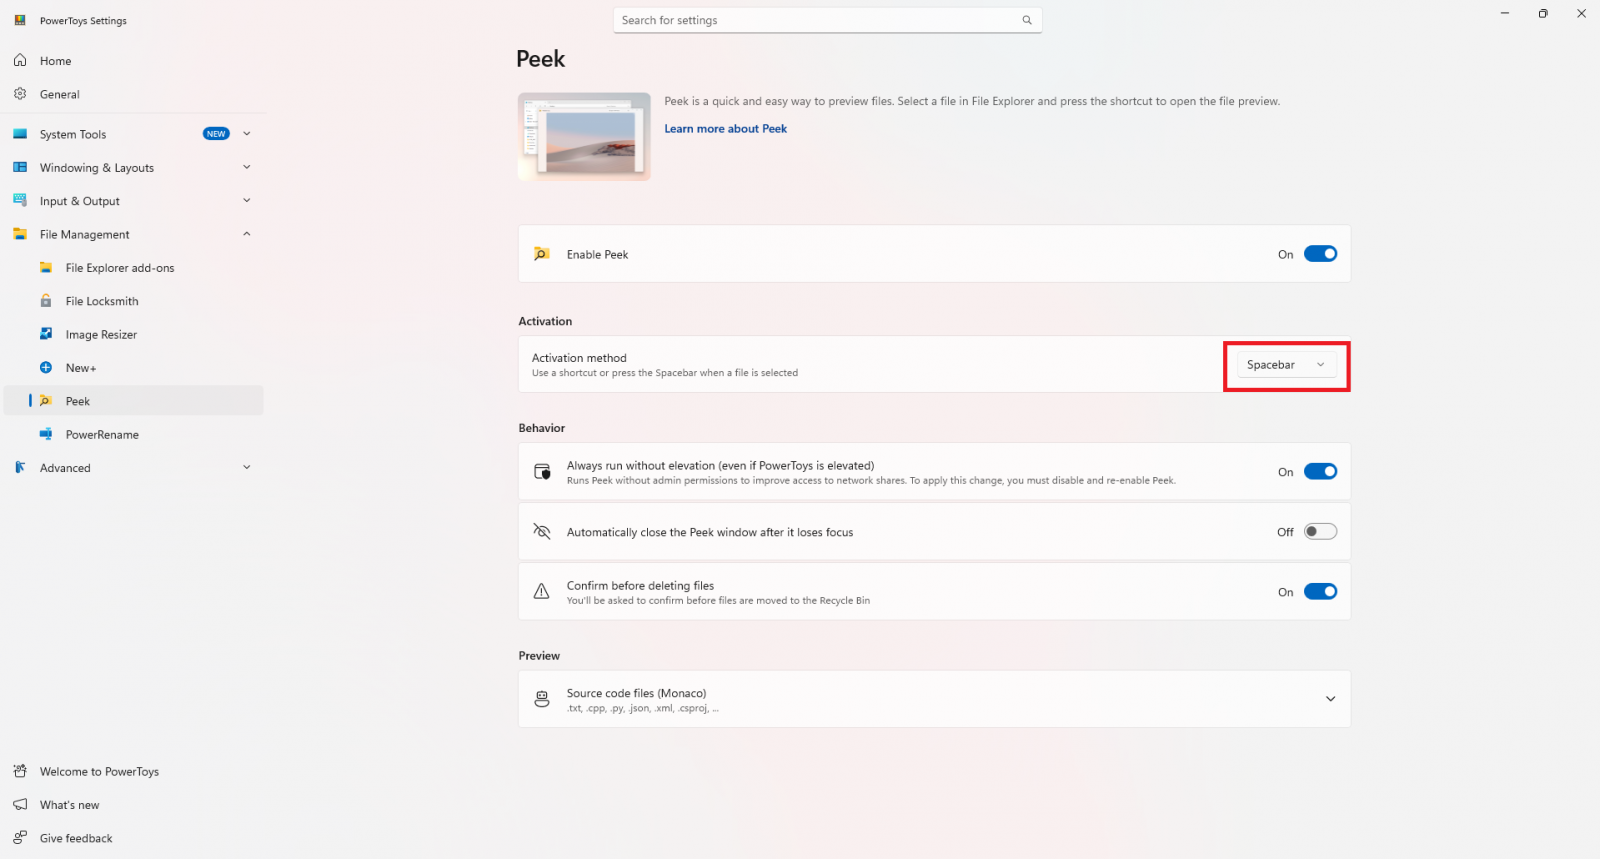Viewport: 1600px width, 859px height.
Task: Toggle Confirm before deleting files off
Action: tap(1320, 592)
